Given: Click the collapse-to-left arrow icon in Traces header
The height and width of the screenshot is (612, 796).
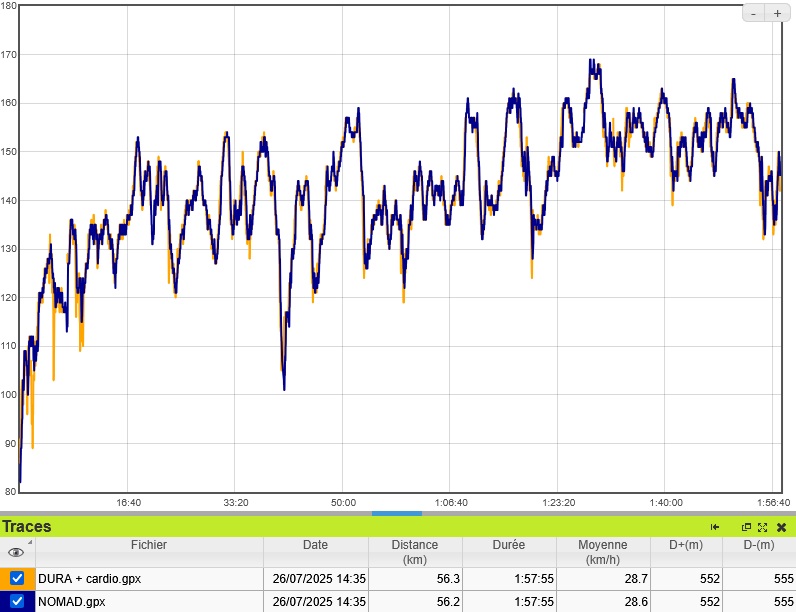Looking at the screenshot, I should (715, 527).
